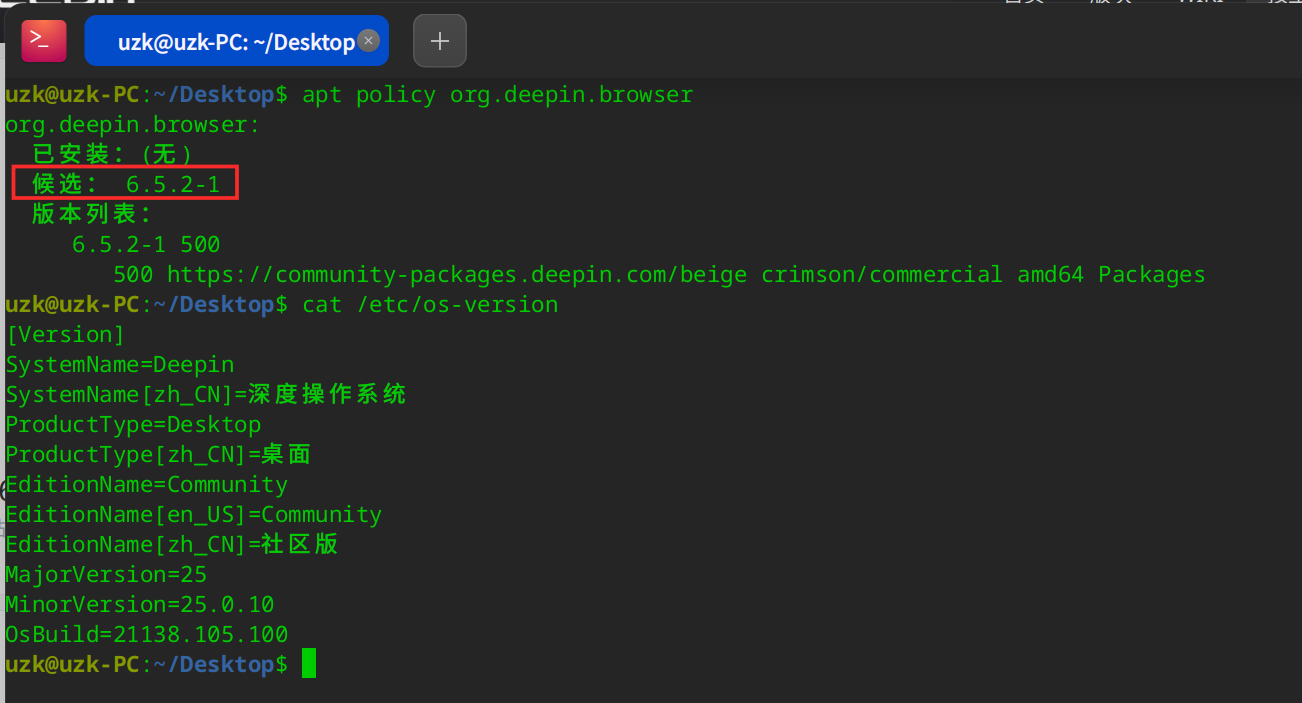Image resolution: width=1302 pixels, height=703 pixels.
Task: Click the green cursor block at the prompt
Action: tap(309, 664)
